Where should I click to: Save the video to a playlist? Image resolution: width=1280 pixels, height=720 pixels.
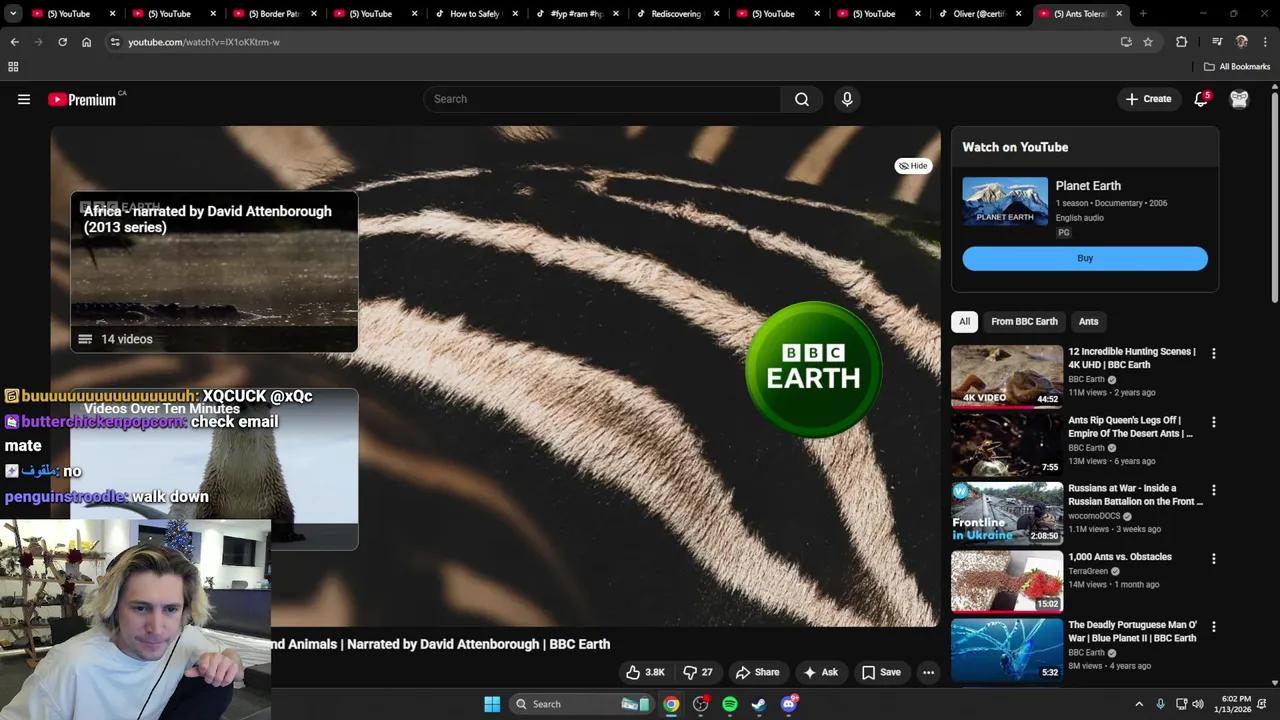(881, 672)
